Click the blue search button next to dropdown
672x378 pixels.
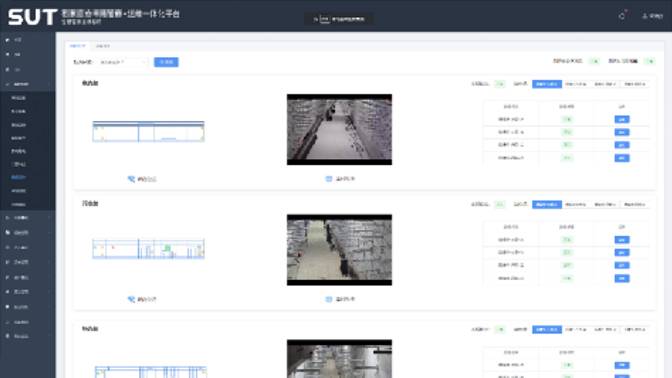(x=166, y=62)
